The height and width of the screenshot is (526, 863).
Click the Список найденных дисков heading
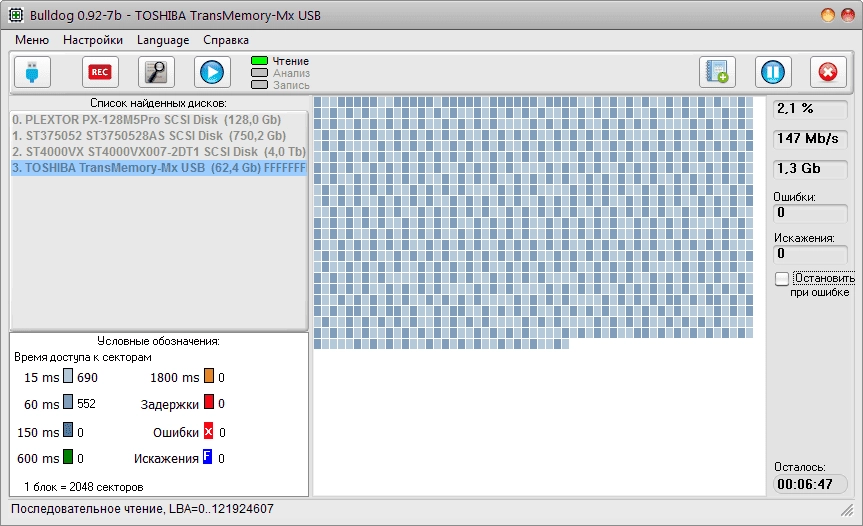pos(159,103)
